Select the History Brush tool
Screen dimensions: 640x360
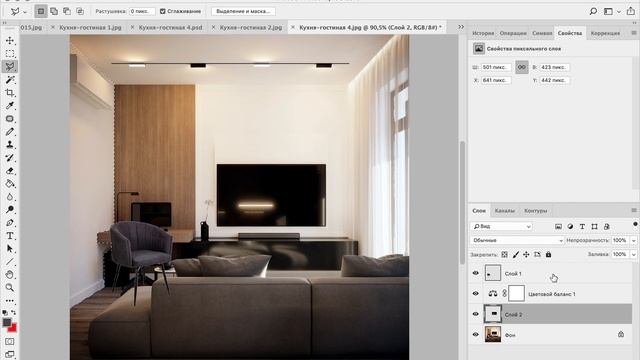pyautogui.click(x=10, y=158)
